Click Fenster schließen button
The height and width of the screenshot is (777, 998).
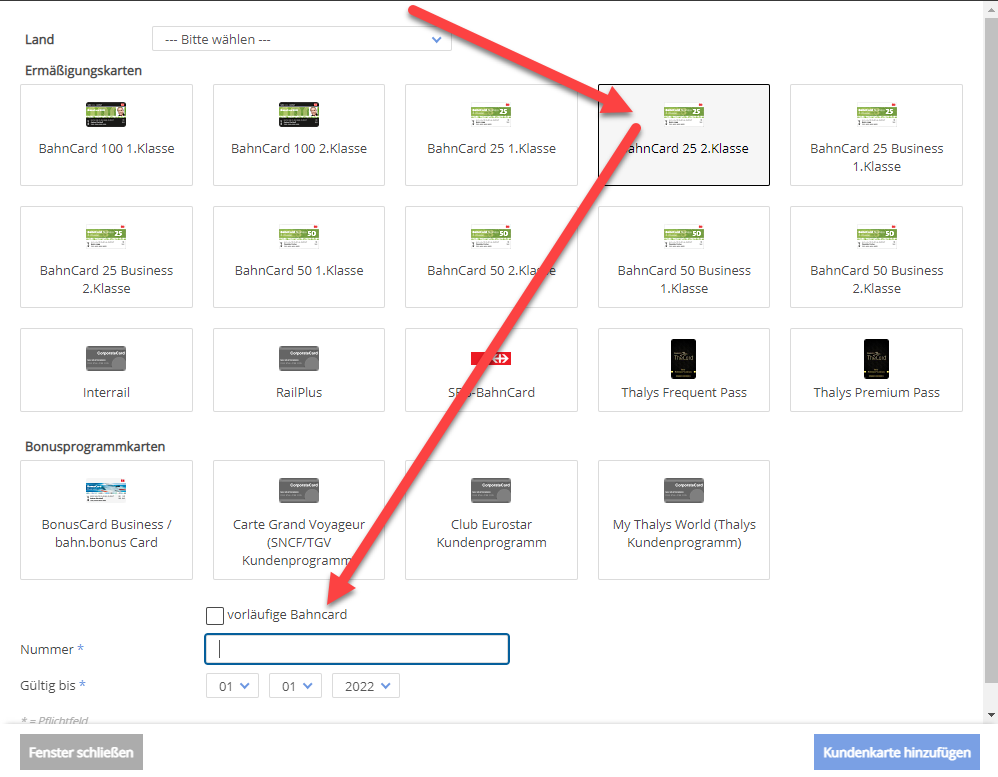coord(81,752)
